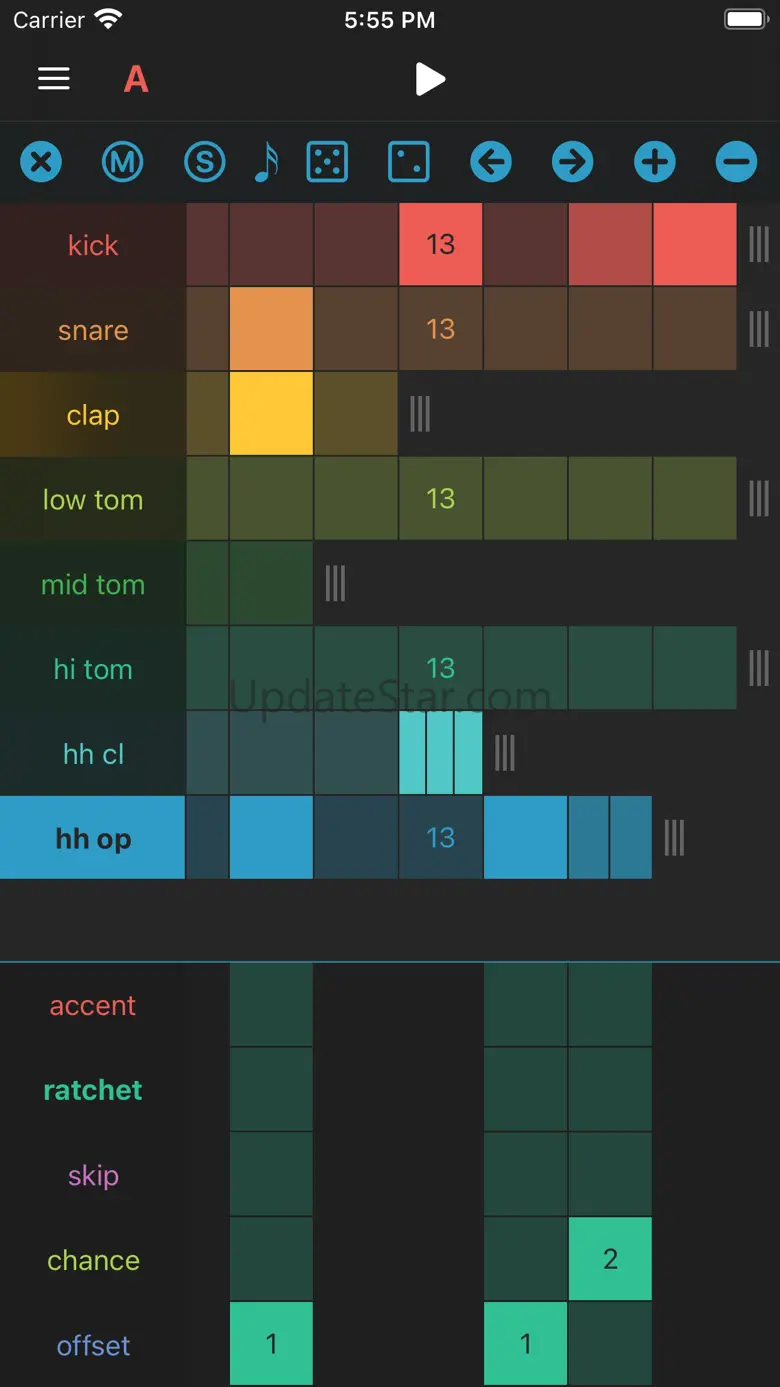780x1387 pixels.
Task: Select pattern A label
Action: 136,78
